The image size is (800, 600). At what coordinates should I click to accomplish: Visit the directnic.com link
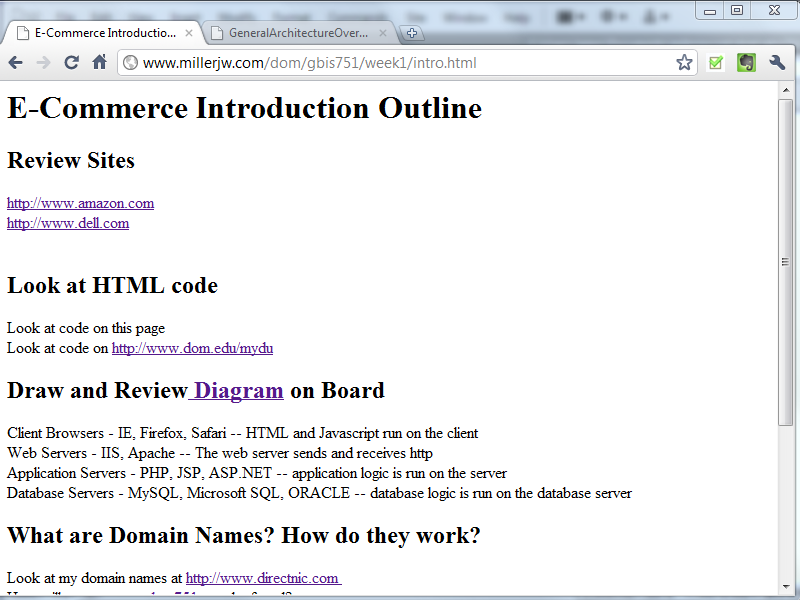pos(263,578)
